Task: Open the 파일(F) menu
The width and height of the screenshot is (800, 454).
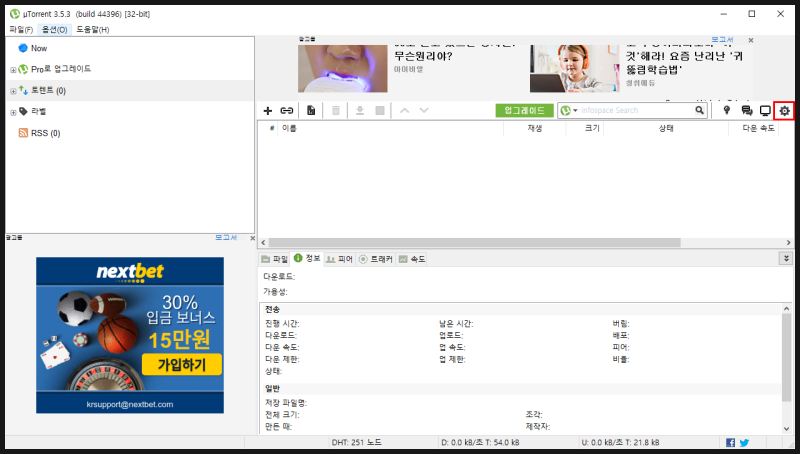Action: [21, 30]
